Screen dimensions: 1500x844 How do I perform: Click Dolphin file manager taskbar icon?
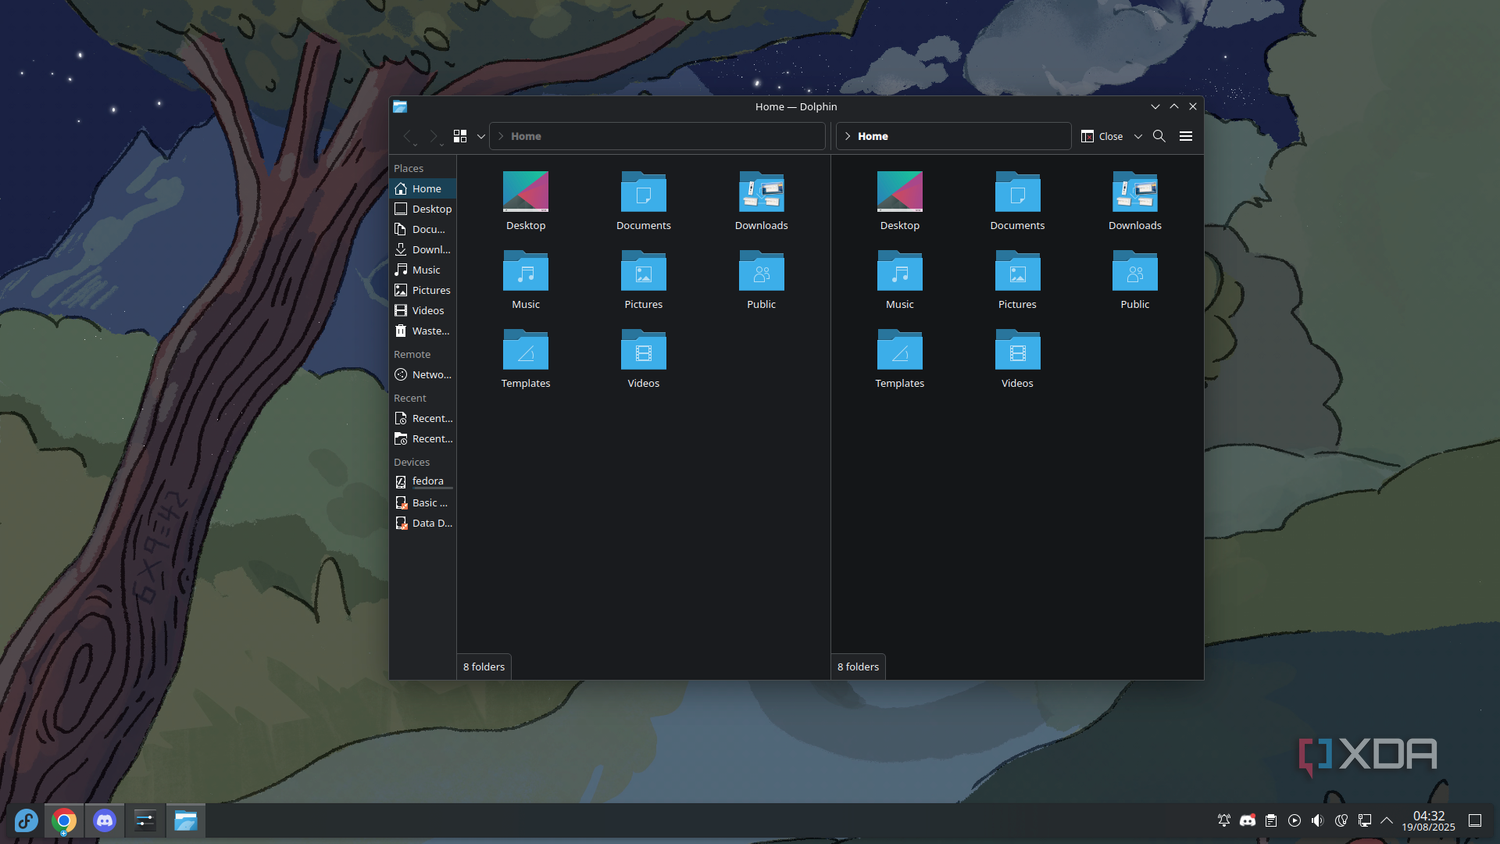185,821
